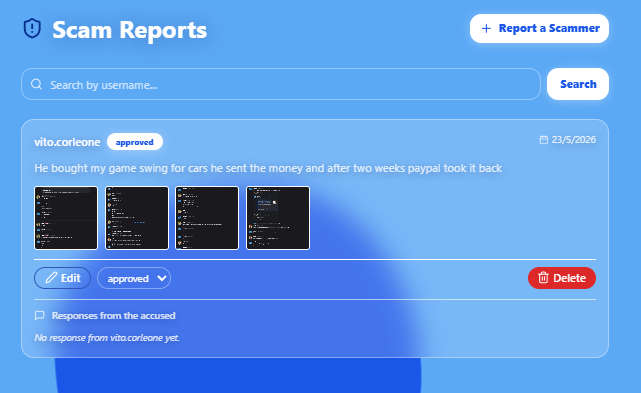Click the speech bubble icon by Responses
The width and height of the screenshot is (641, 393).
(40, 315)
